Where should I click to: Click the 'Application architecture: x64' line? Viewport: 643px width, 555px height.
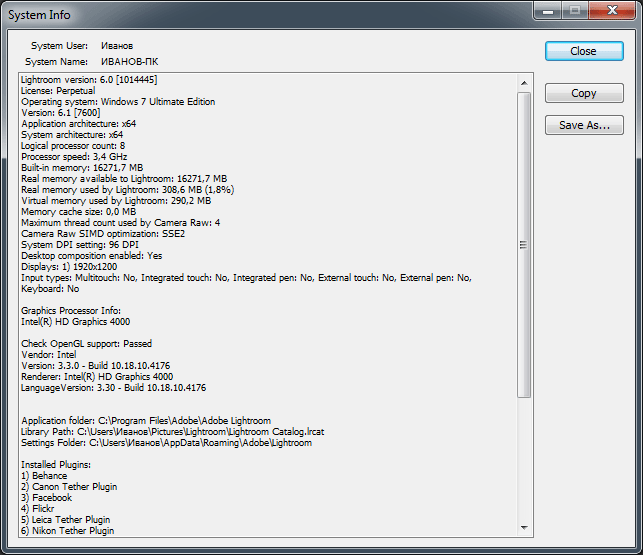(78, 124)
